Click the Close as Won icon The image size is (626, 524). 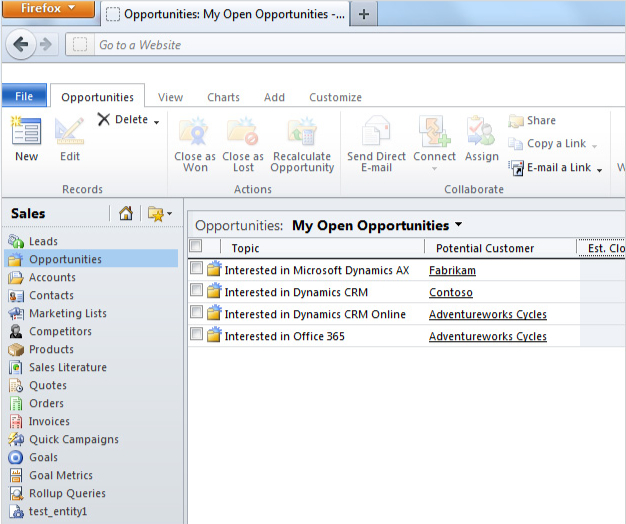pos(194,133)
